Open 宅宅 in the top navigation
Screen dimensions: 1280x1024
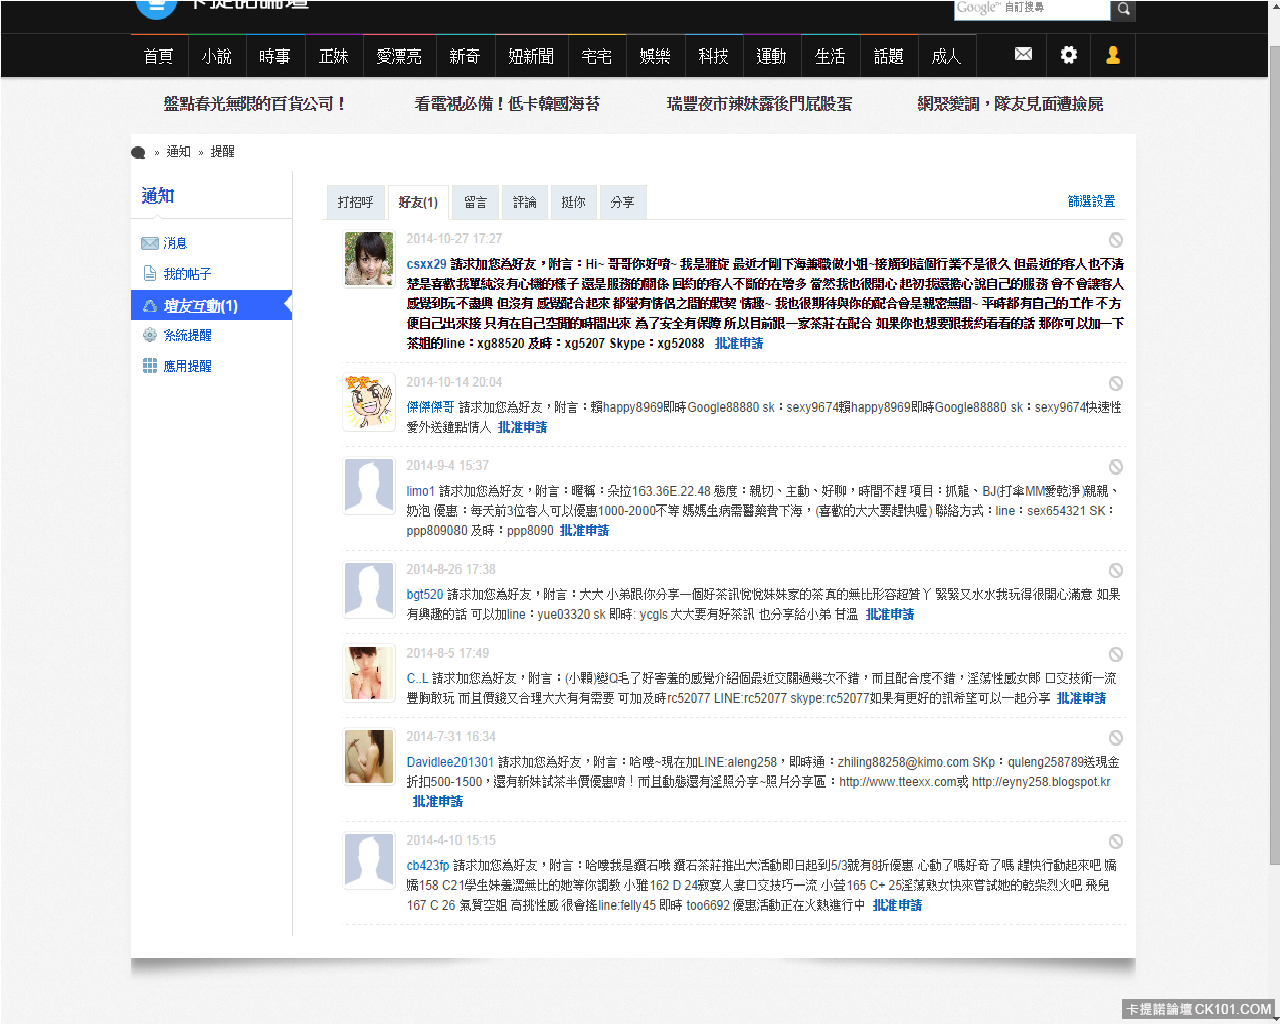click(x=597, y=56)
